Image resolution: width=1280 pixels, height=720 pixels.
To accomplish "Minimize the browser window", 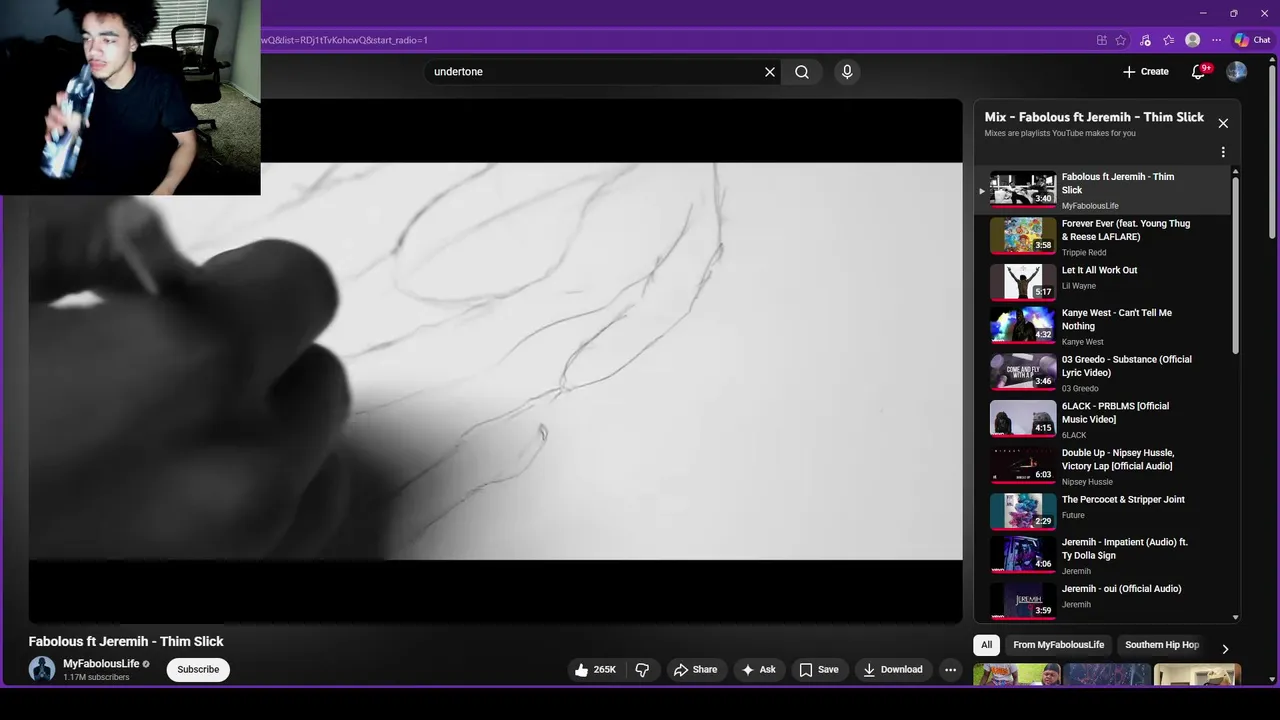I will [x=1203, y=13].
